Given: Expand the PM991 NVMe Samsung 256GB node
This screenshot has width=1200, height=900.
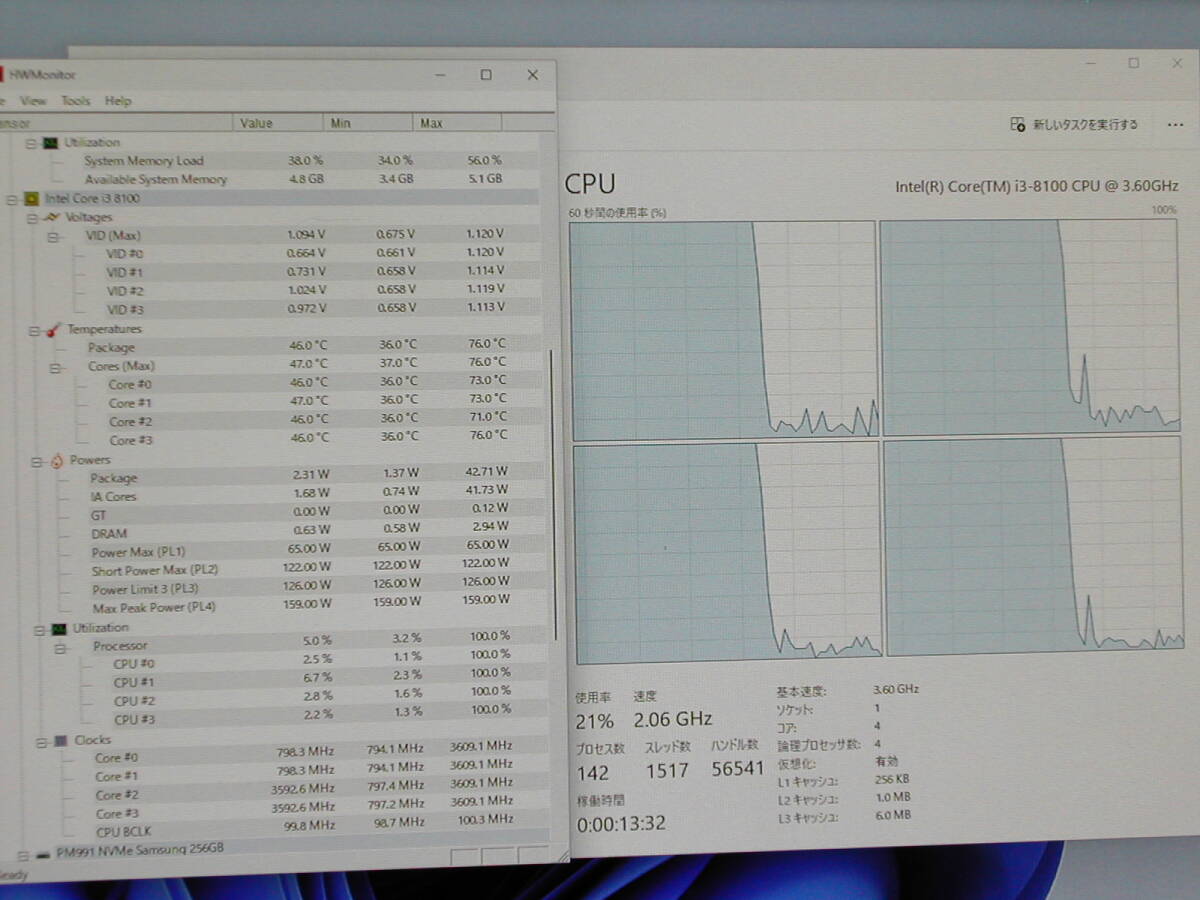Looking at the screenshot, I should [x=23, y=856].
